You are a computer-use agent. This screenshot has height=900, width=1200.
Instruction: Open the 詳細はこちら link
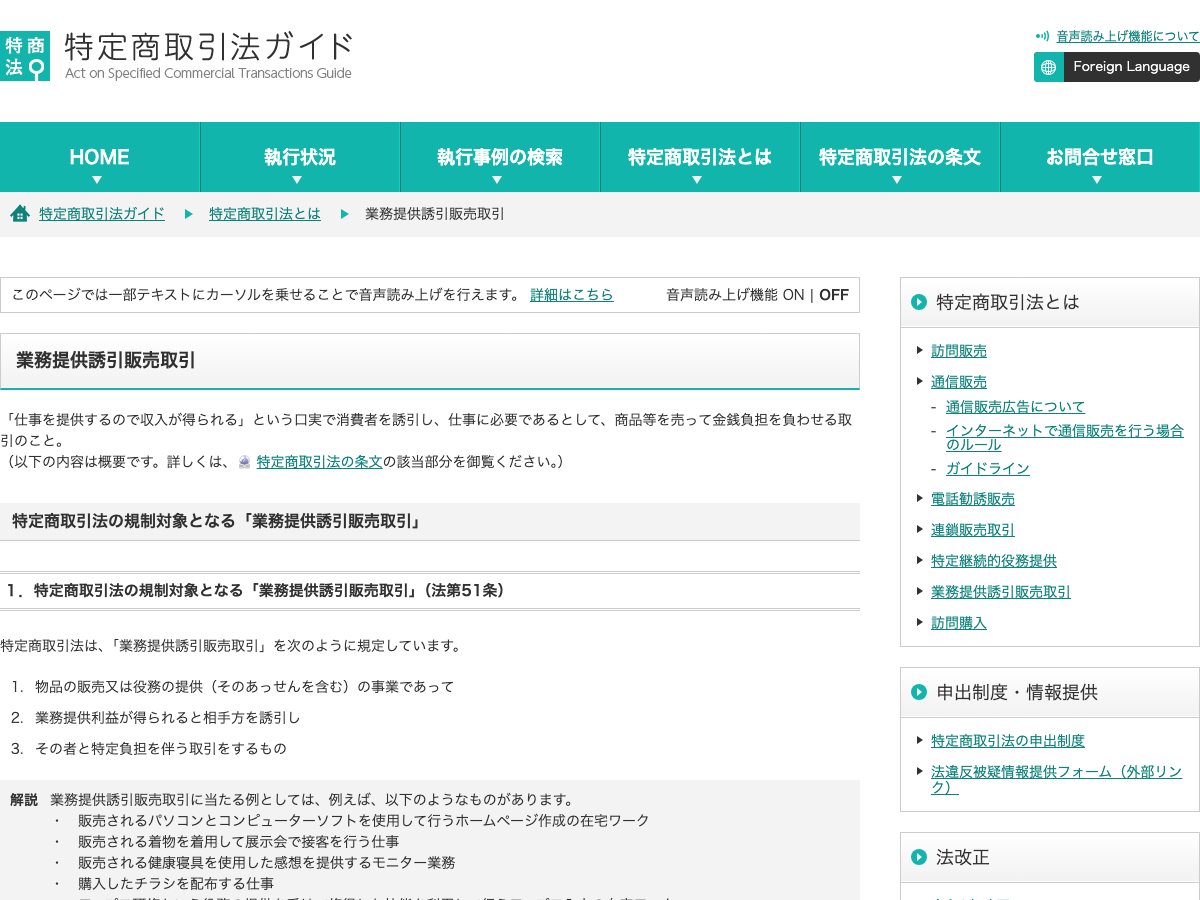click(x=572, y=295)
